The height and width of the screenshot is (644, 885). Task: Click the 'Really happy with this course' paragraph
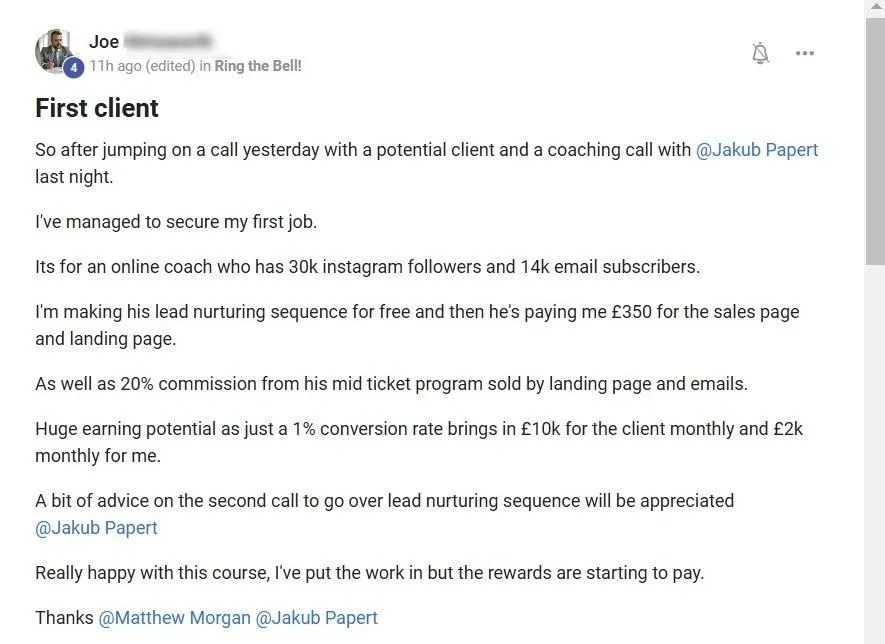(x=370, y=573)
